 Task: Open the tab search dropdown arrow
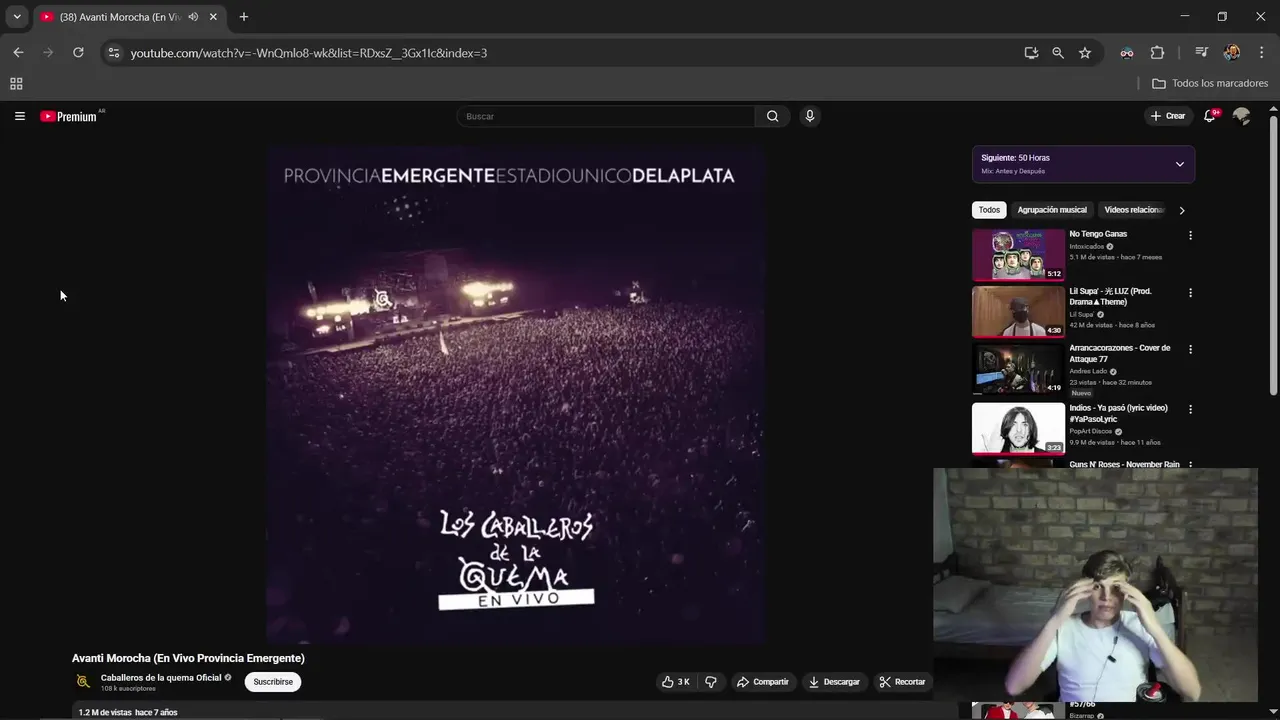click(x=17, y=17)
